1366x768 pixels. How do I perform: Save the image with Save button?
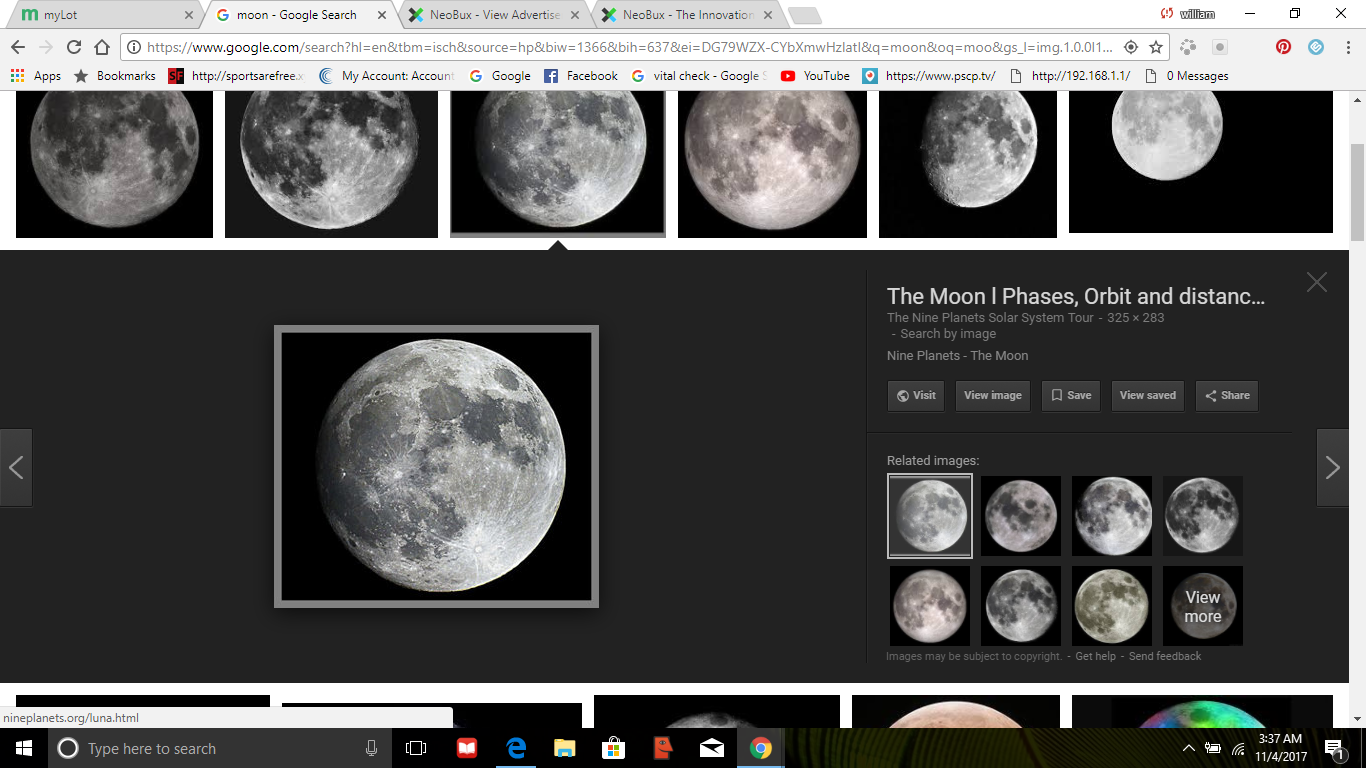click(x=1071, y=395)
